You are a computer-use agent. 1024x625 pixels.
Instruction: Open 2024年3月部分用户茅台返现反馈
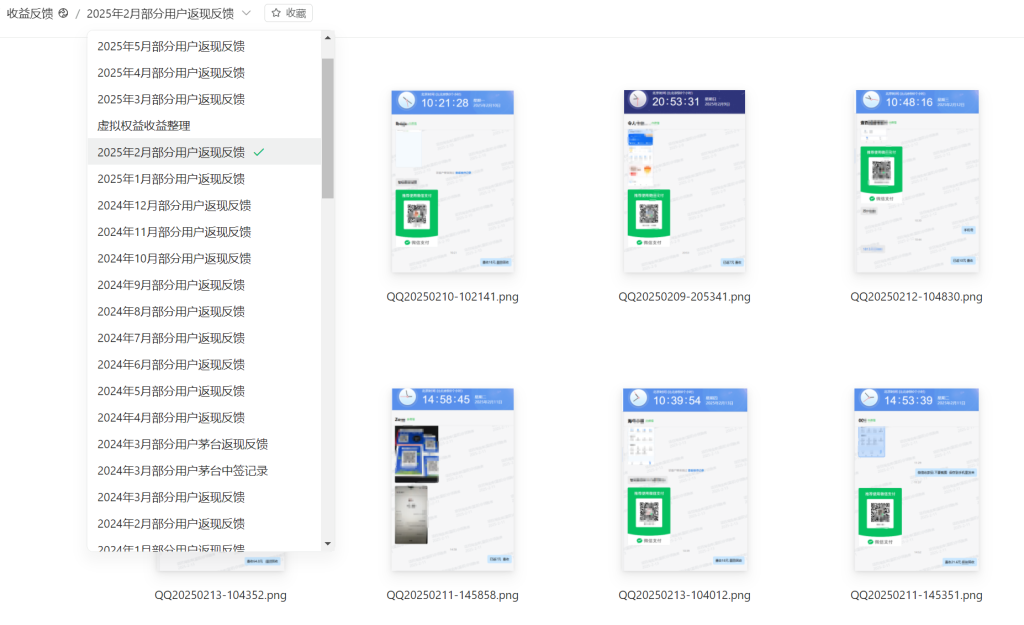tap(204, 444)
